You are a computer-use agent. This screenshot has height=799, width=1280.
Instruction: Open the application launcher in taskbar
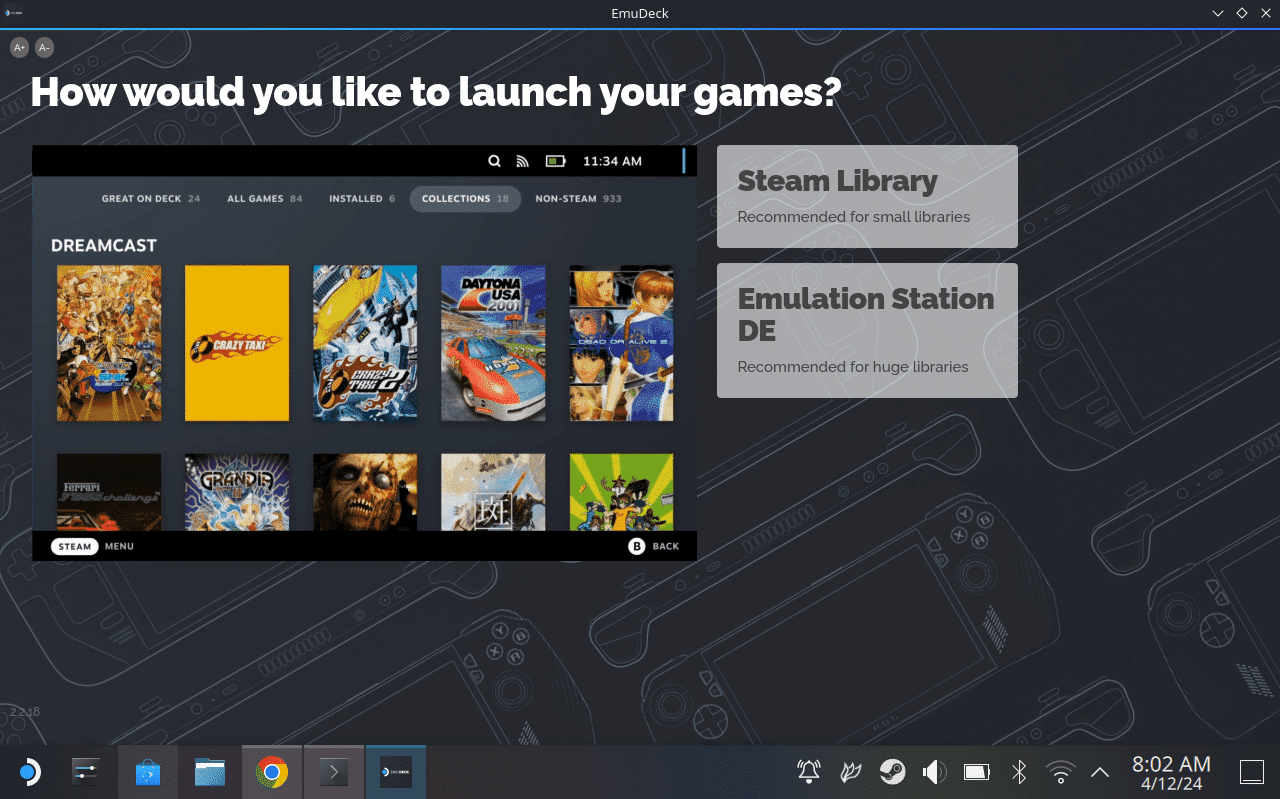click(28, 772)
